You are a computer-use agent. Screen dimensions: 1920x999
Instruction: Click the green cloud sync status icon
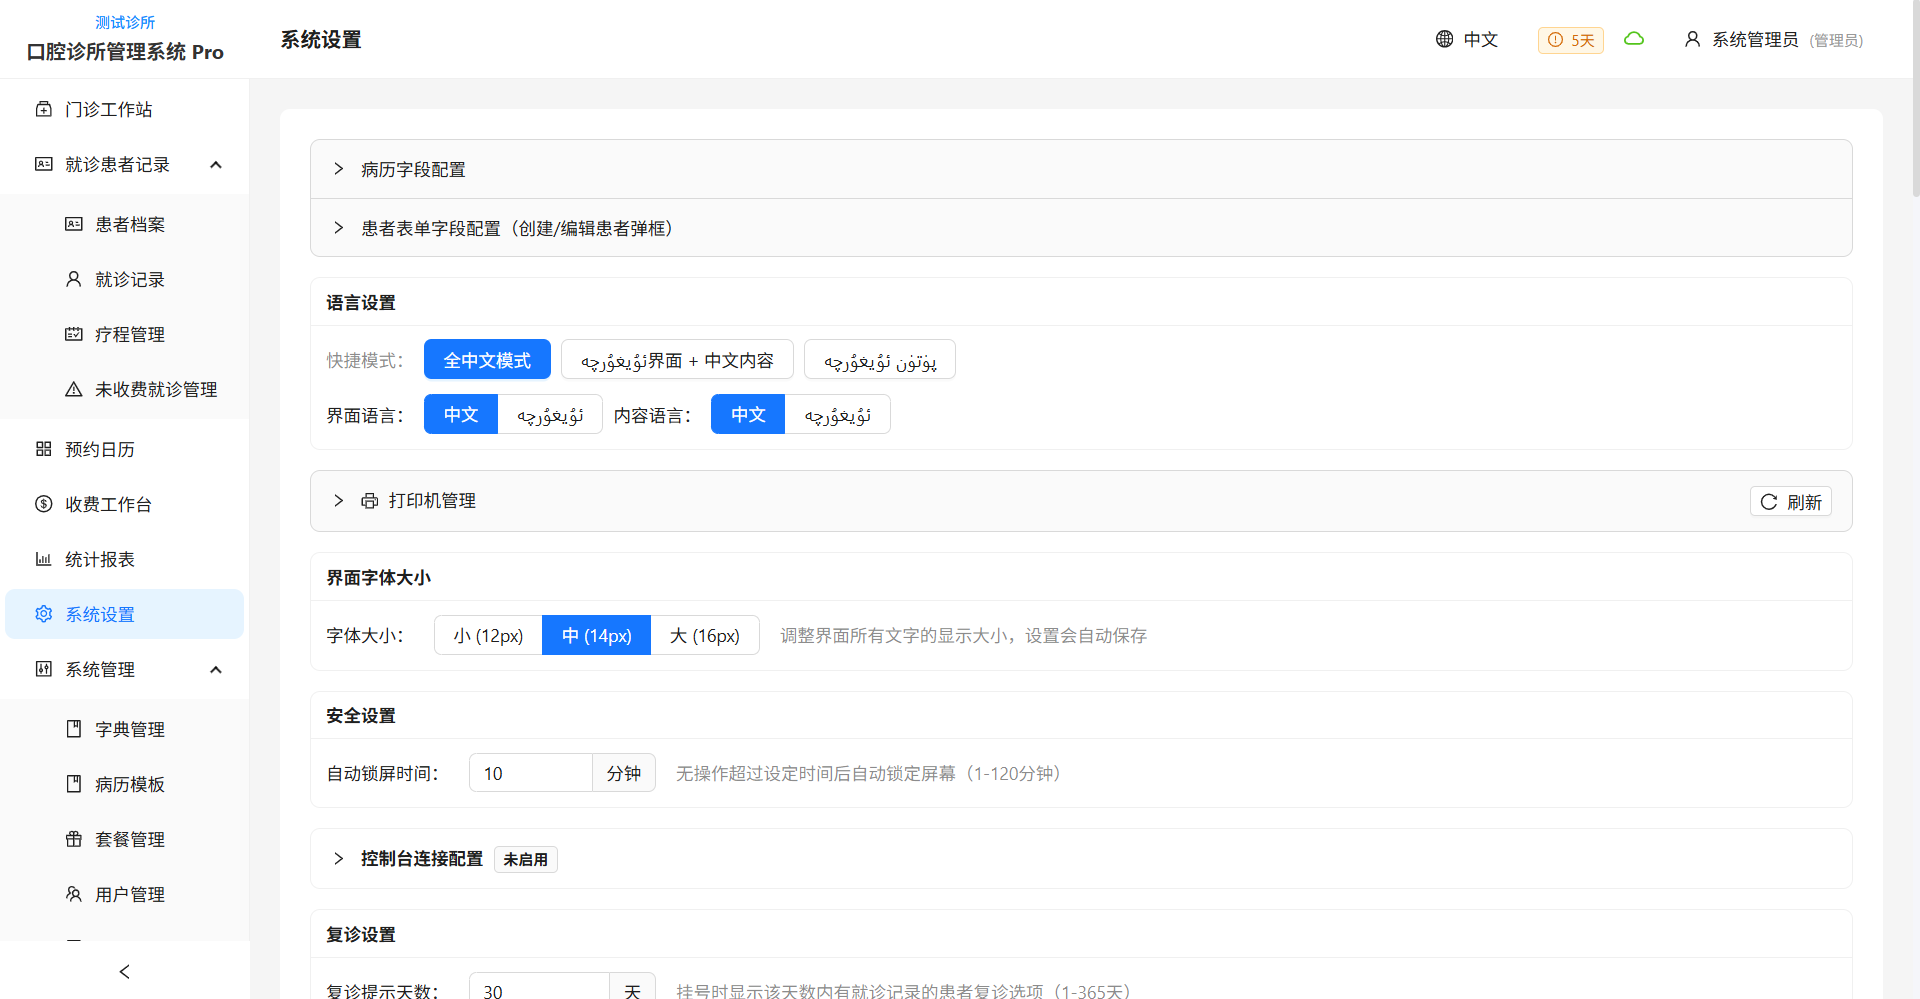click(1634, 39)
